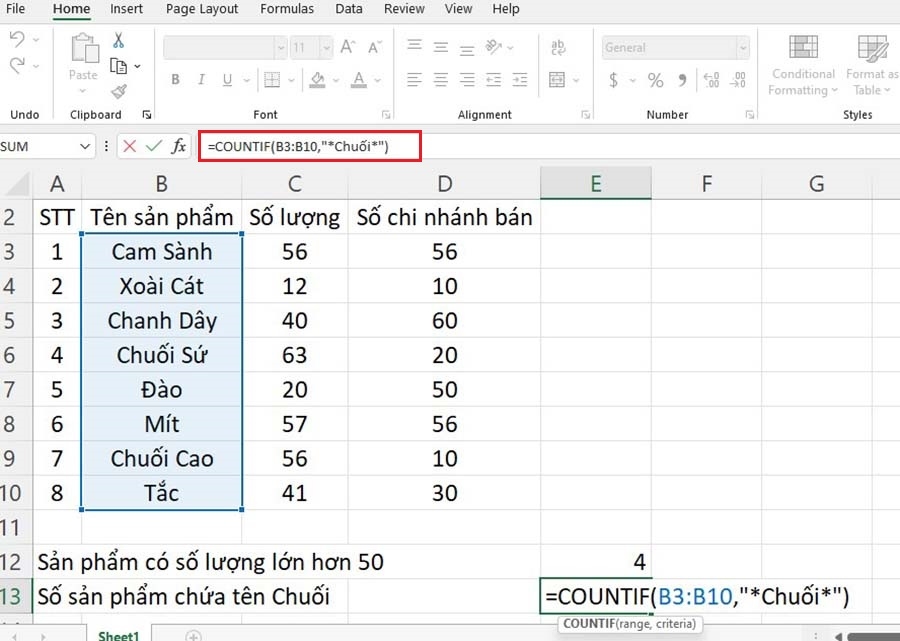The image size is (900, 641).
Task: Click the Copy icon
Action: coord(118,67)
